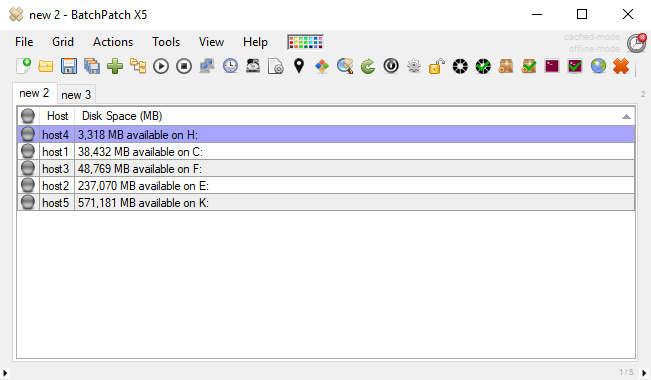
Task: Select the new 2 tab
Action: pos(34,93)
